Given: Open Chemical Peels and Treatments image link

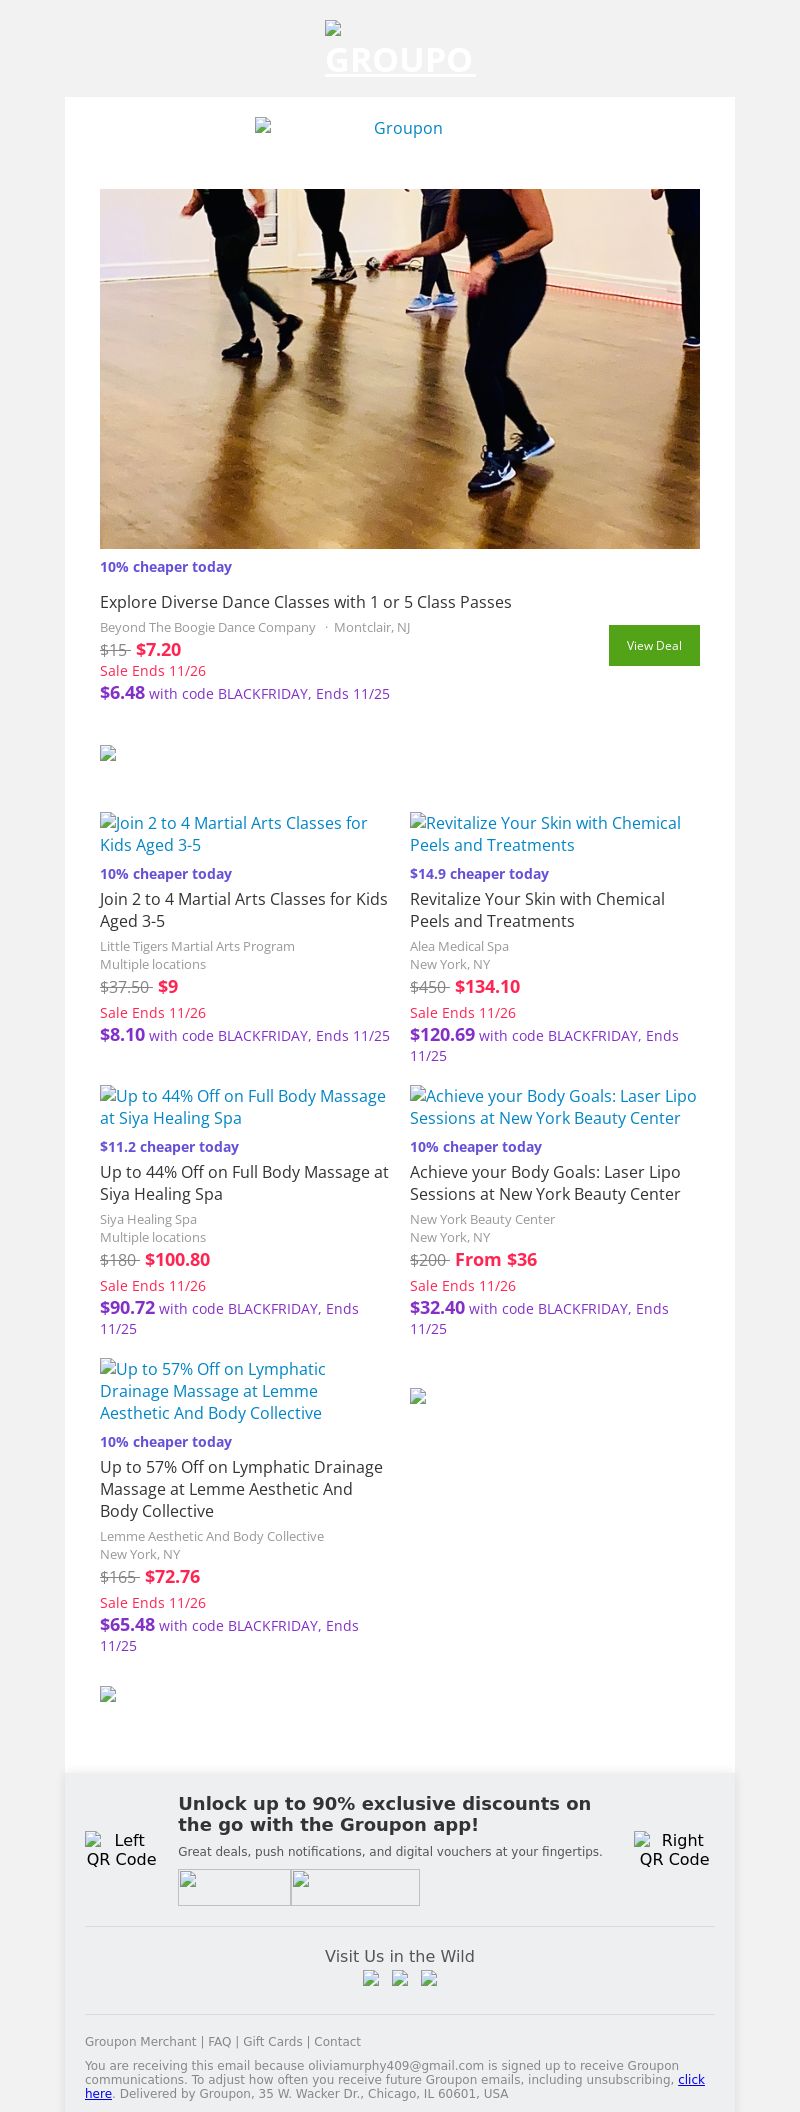Looking at the screenshot, I should 545,833.
